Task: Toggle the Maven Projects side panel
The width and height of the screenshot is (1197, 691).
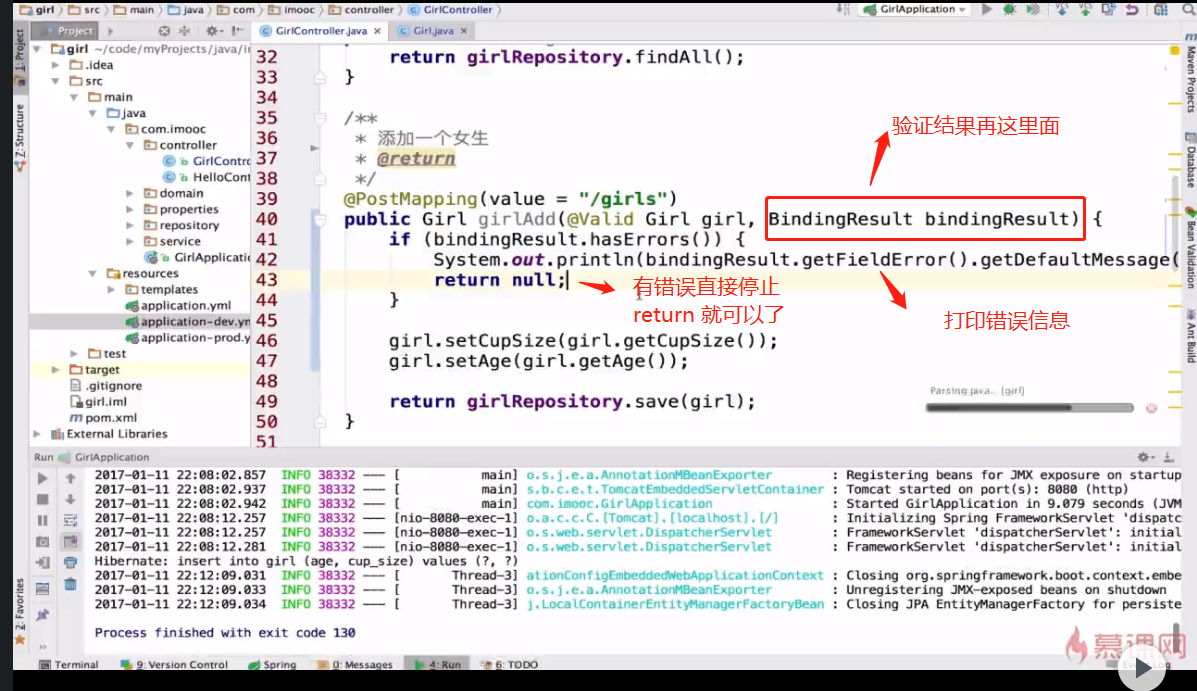Action: 1190,73
